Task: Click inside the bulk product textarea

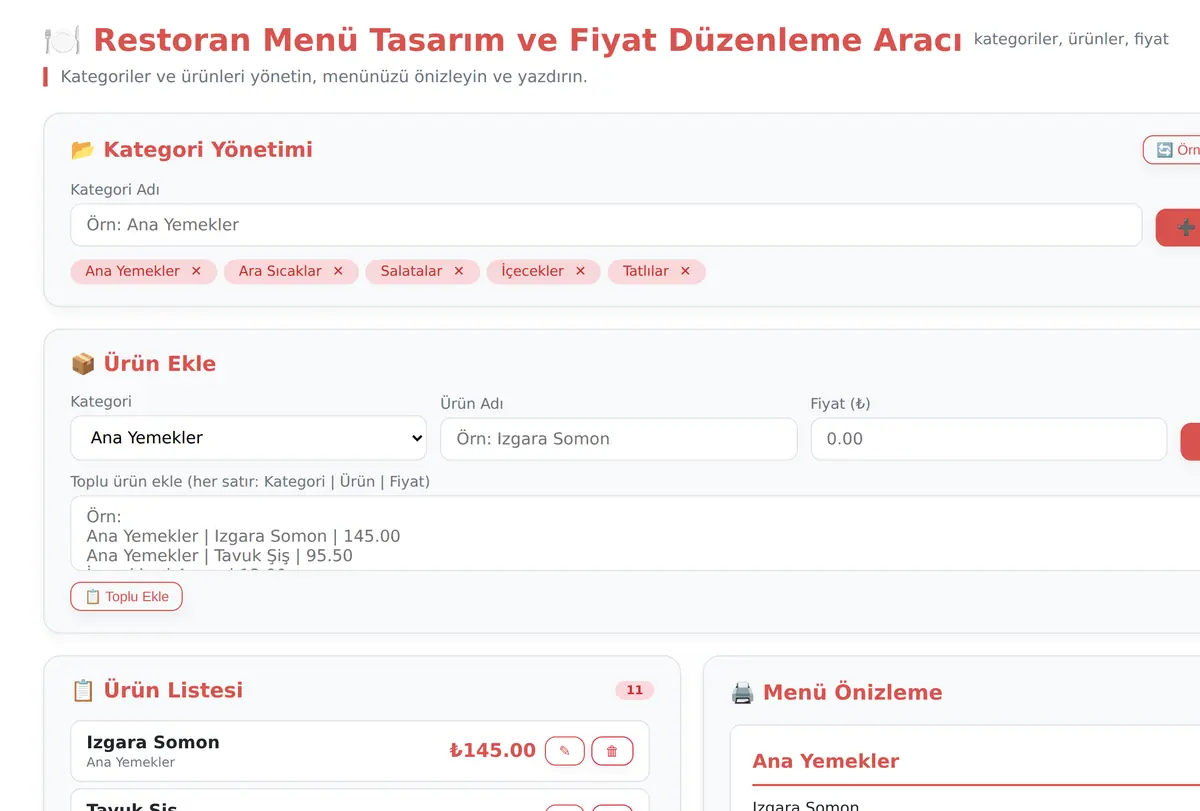Action: pyautogui.click(x=635, y=533)
